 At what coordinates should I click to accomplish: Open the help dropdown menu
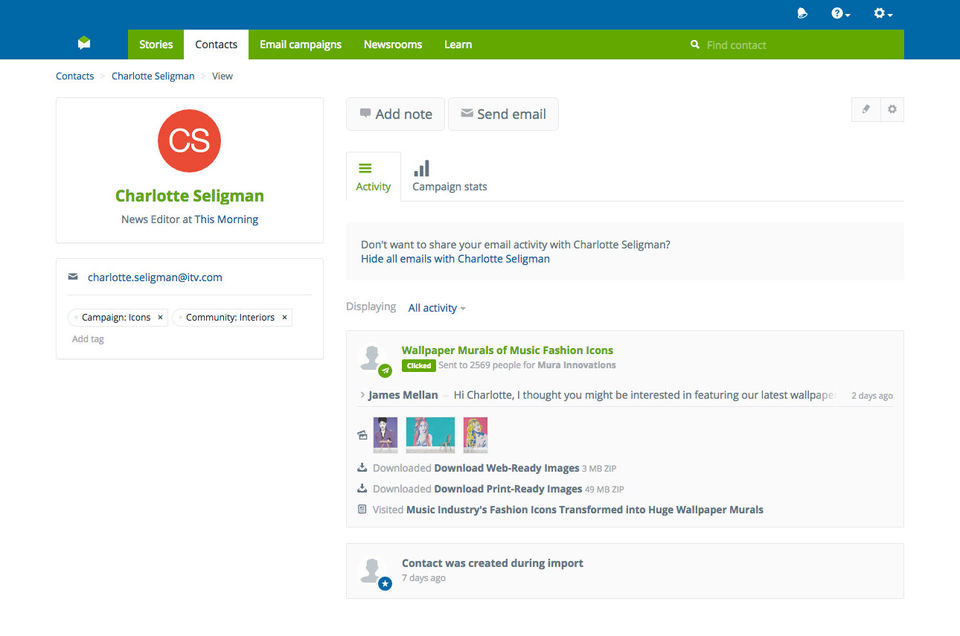(x=840, y=14)
